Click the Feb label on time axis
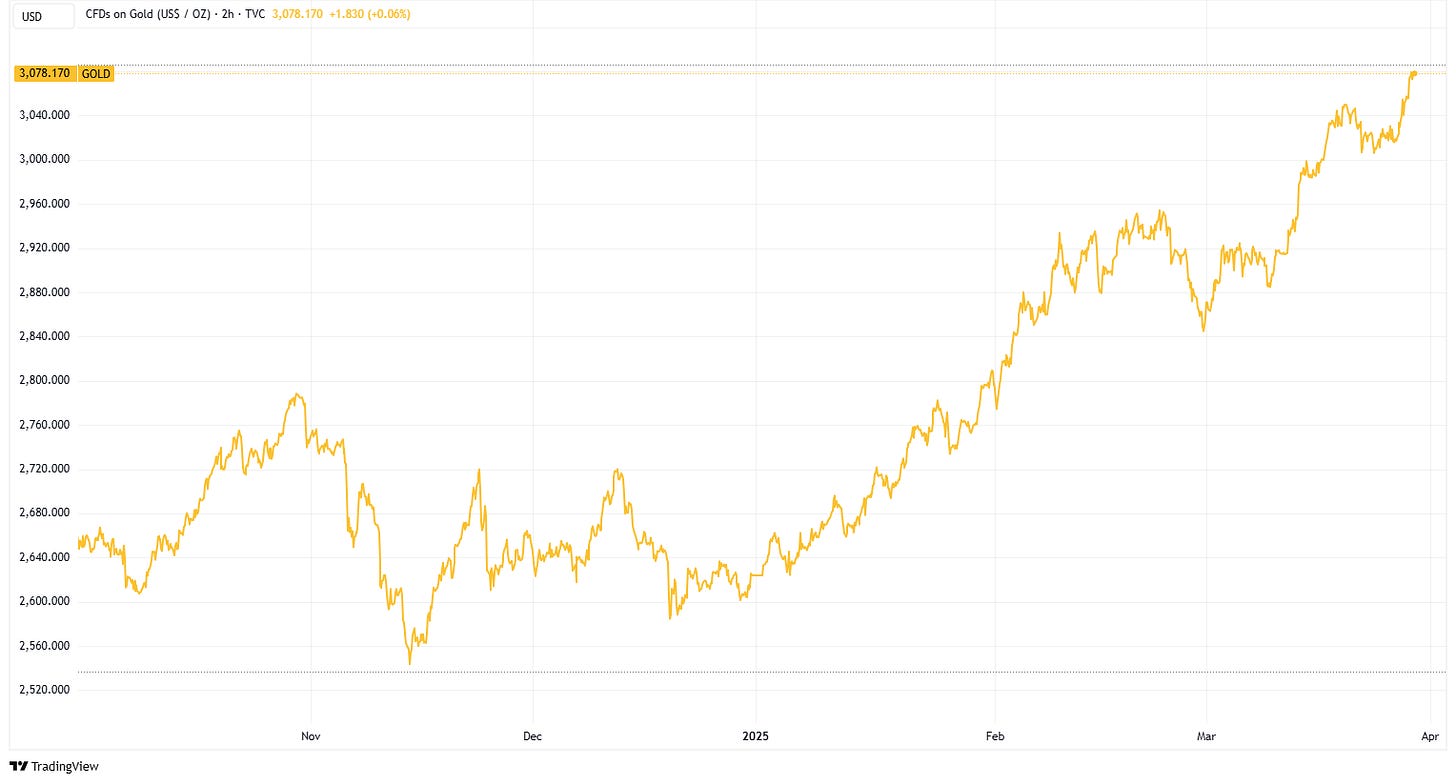Image resolution: width=1456 pixels, height=782 pixels. pos(995,737)
